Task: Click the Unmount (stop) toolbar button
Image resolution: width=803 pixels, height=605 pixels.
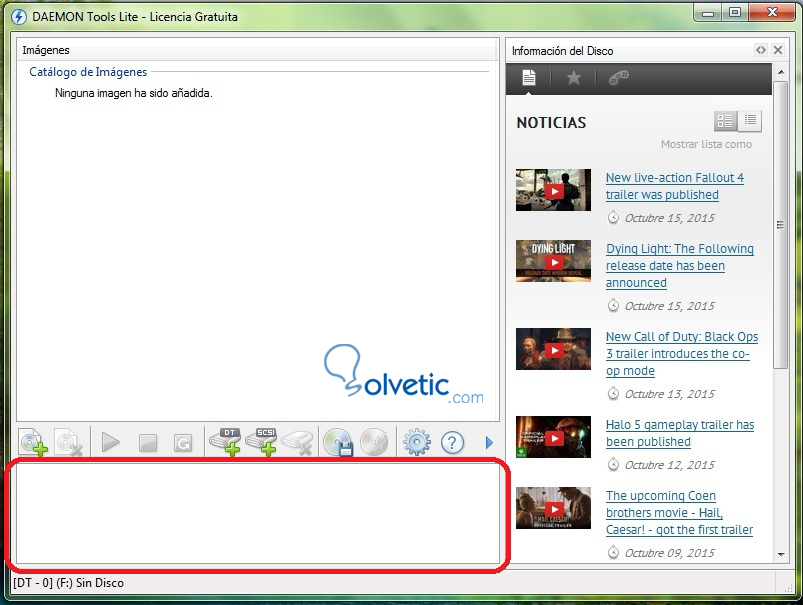Action: pyautogui.click(x=148, y=443)
